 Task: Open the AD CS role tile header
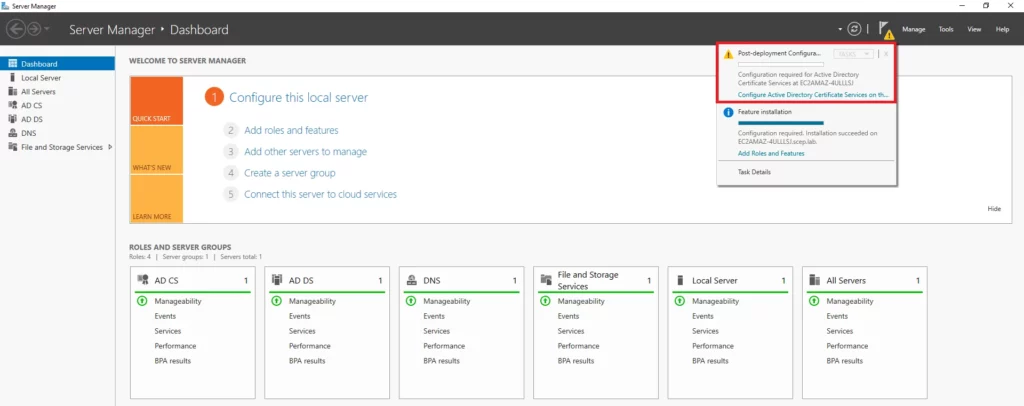coord(193,281)
